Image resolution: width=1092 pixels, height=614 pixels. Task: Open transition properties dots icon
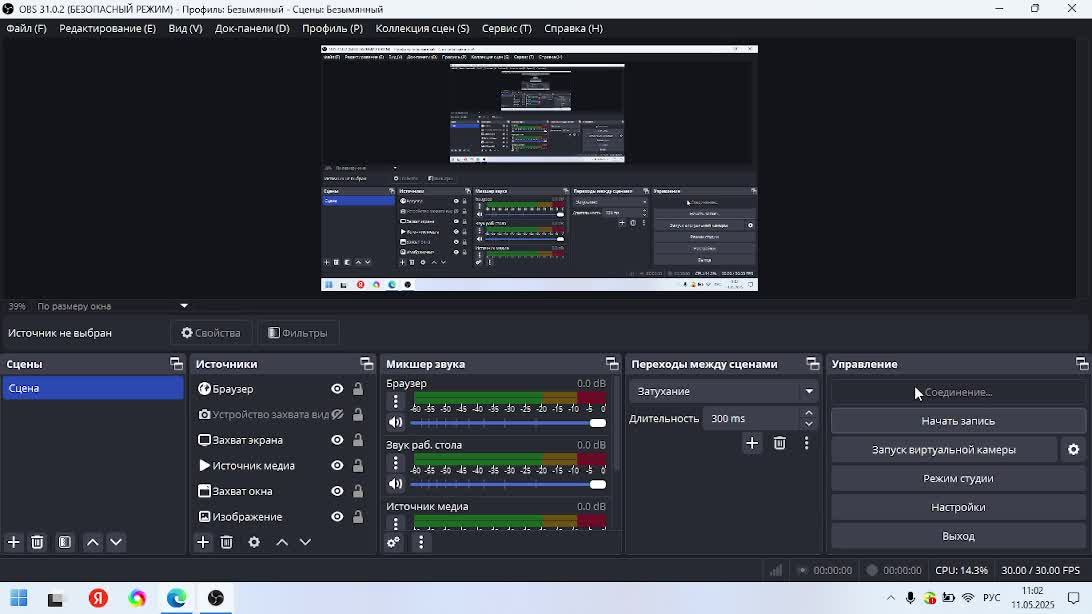pyautogui.click(x=806, y=443)
